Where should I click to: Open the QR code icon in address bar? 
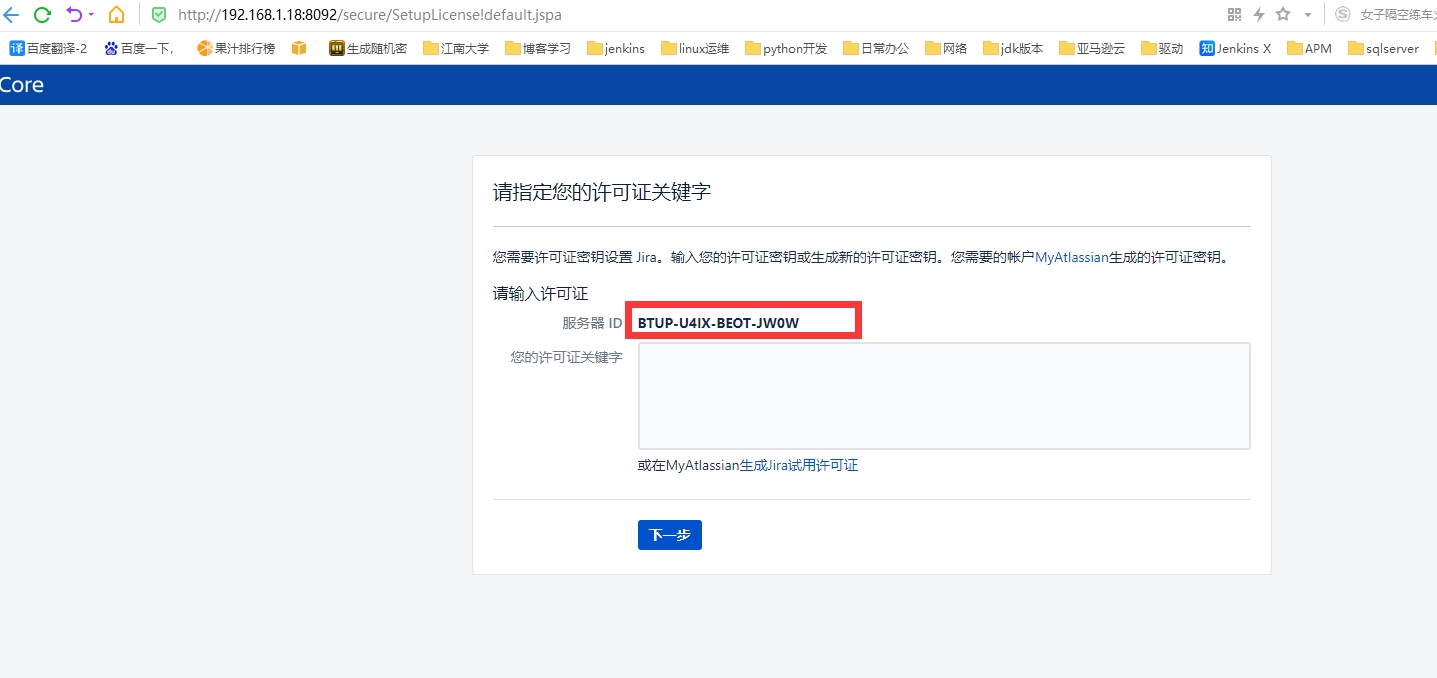coord(1234,15)
